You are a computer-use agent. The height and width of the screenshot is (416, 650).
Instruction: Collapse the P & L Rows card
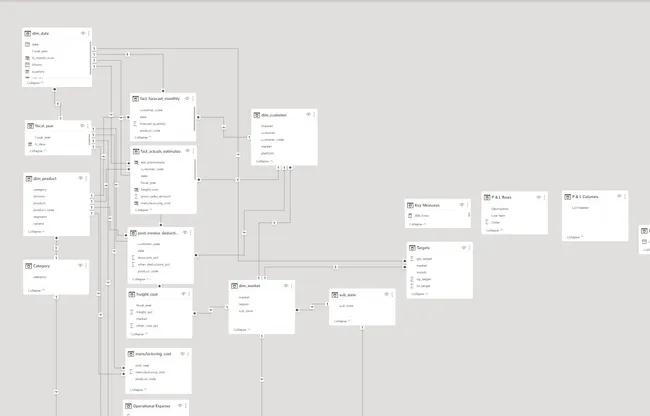pyautogui.click(x=495, y=230)
